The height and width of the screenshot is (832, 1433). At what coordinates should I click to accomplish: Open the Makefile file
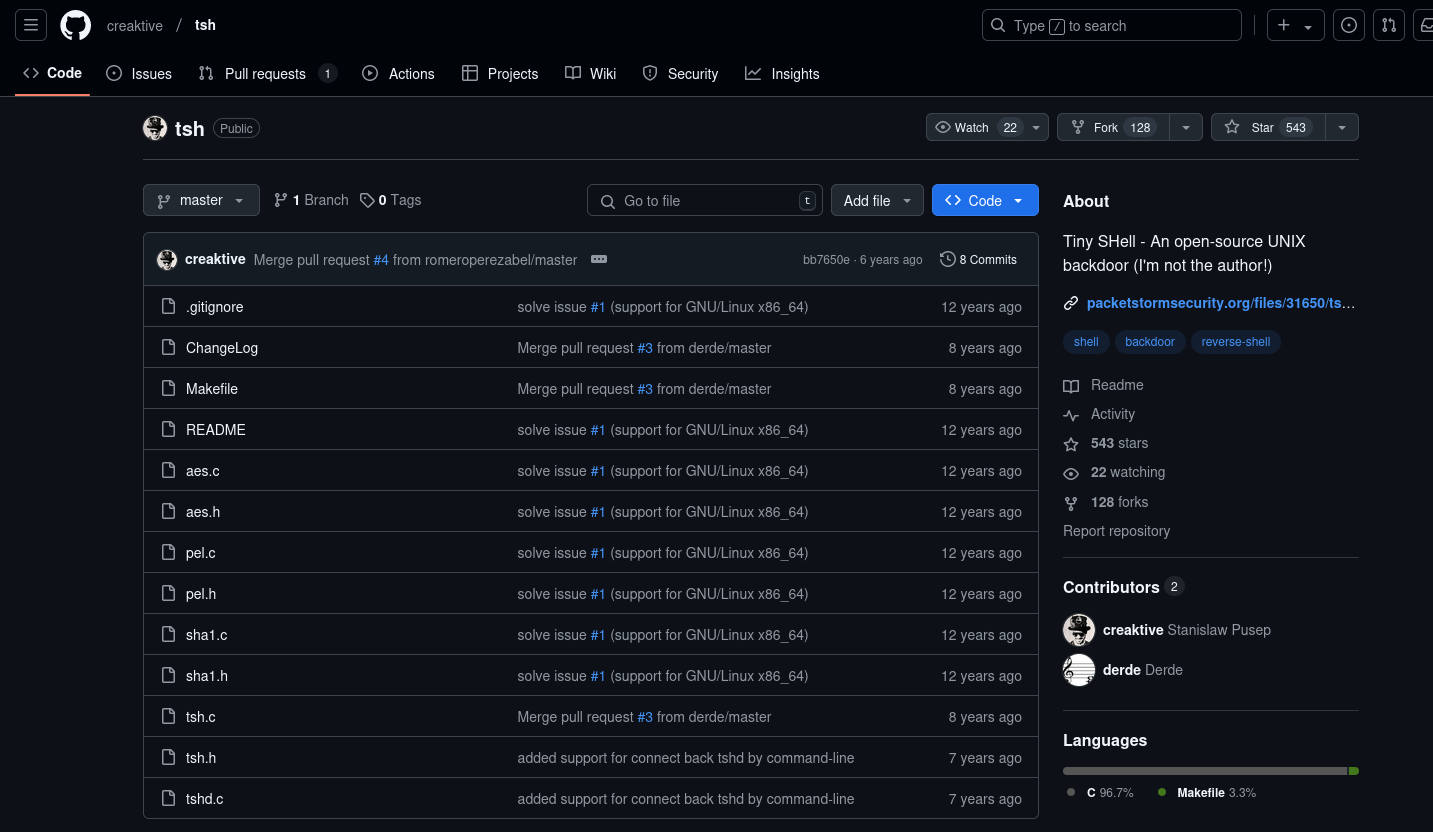(212, 389)
